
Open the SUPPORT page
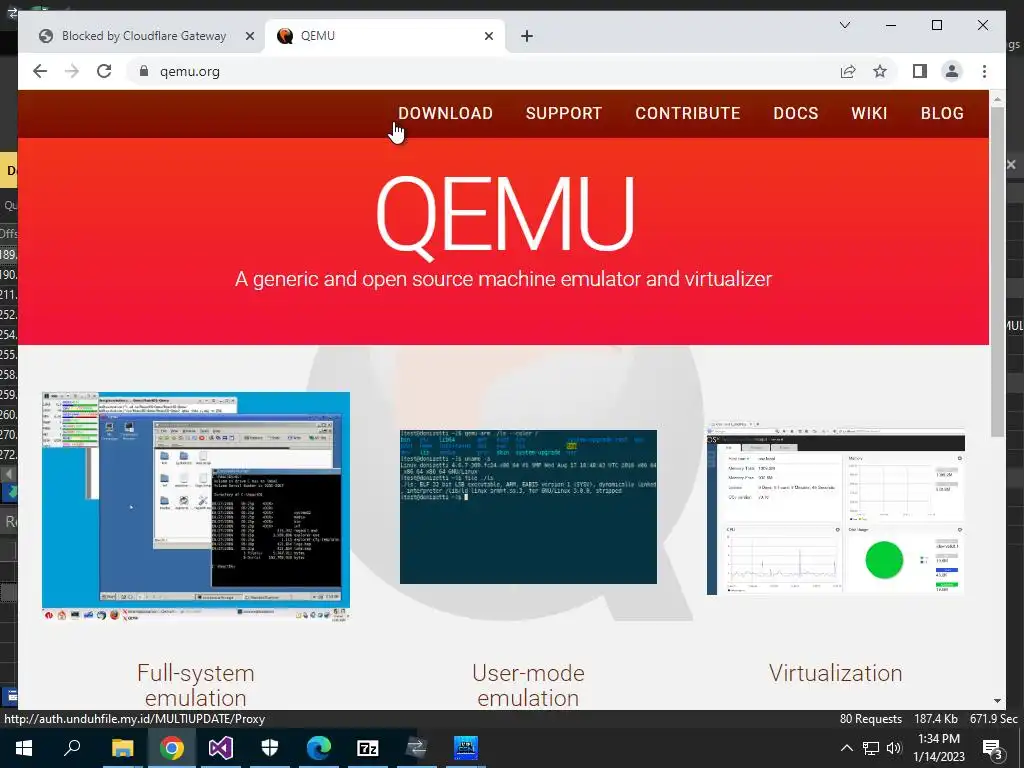tap(564, 113)
